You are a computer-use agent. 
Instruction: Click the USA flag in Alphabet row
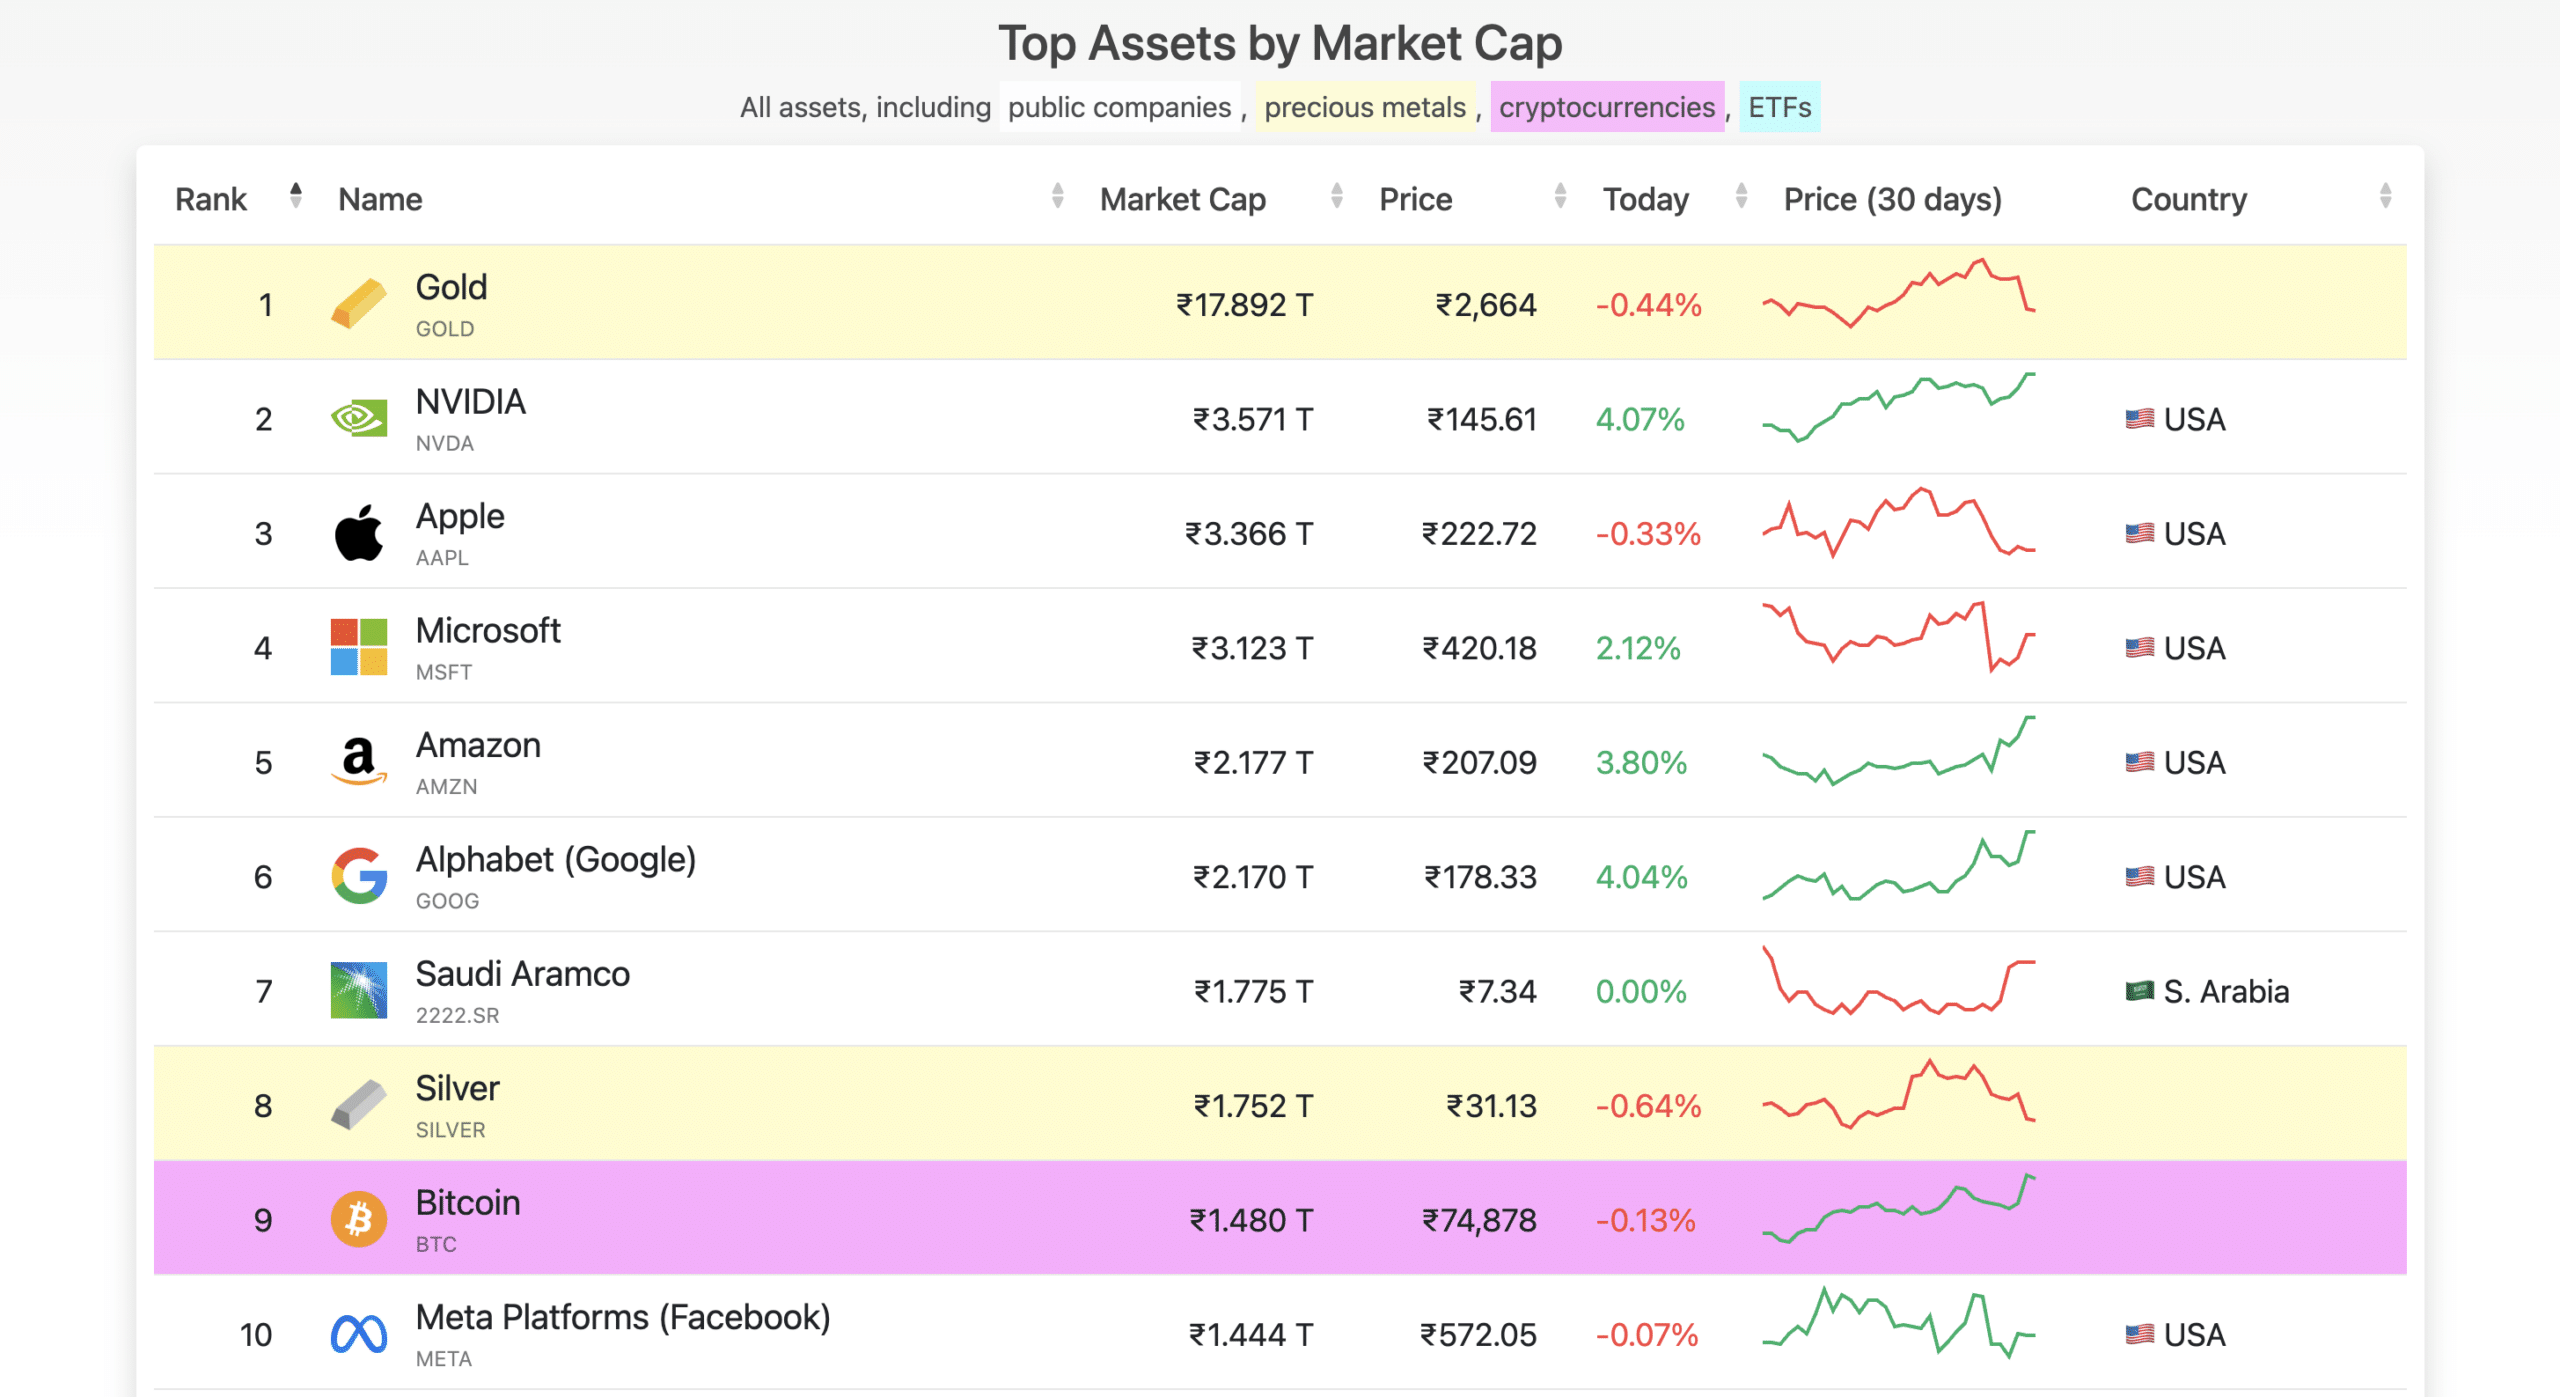[x=2139, y=877]
